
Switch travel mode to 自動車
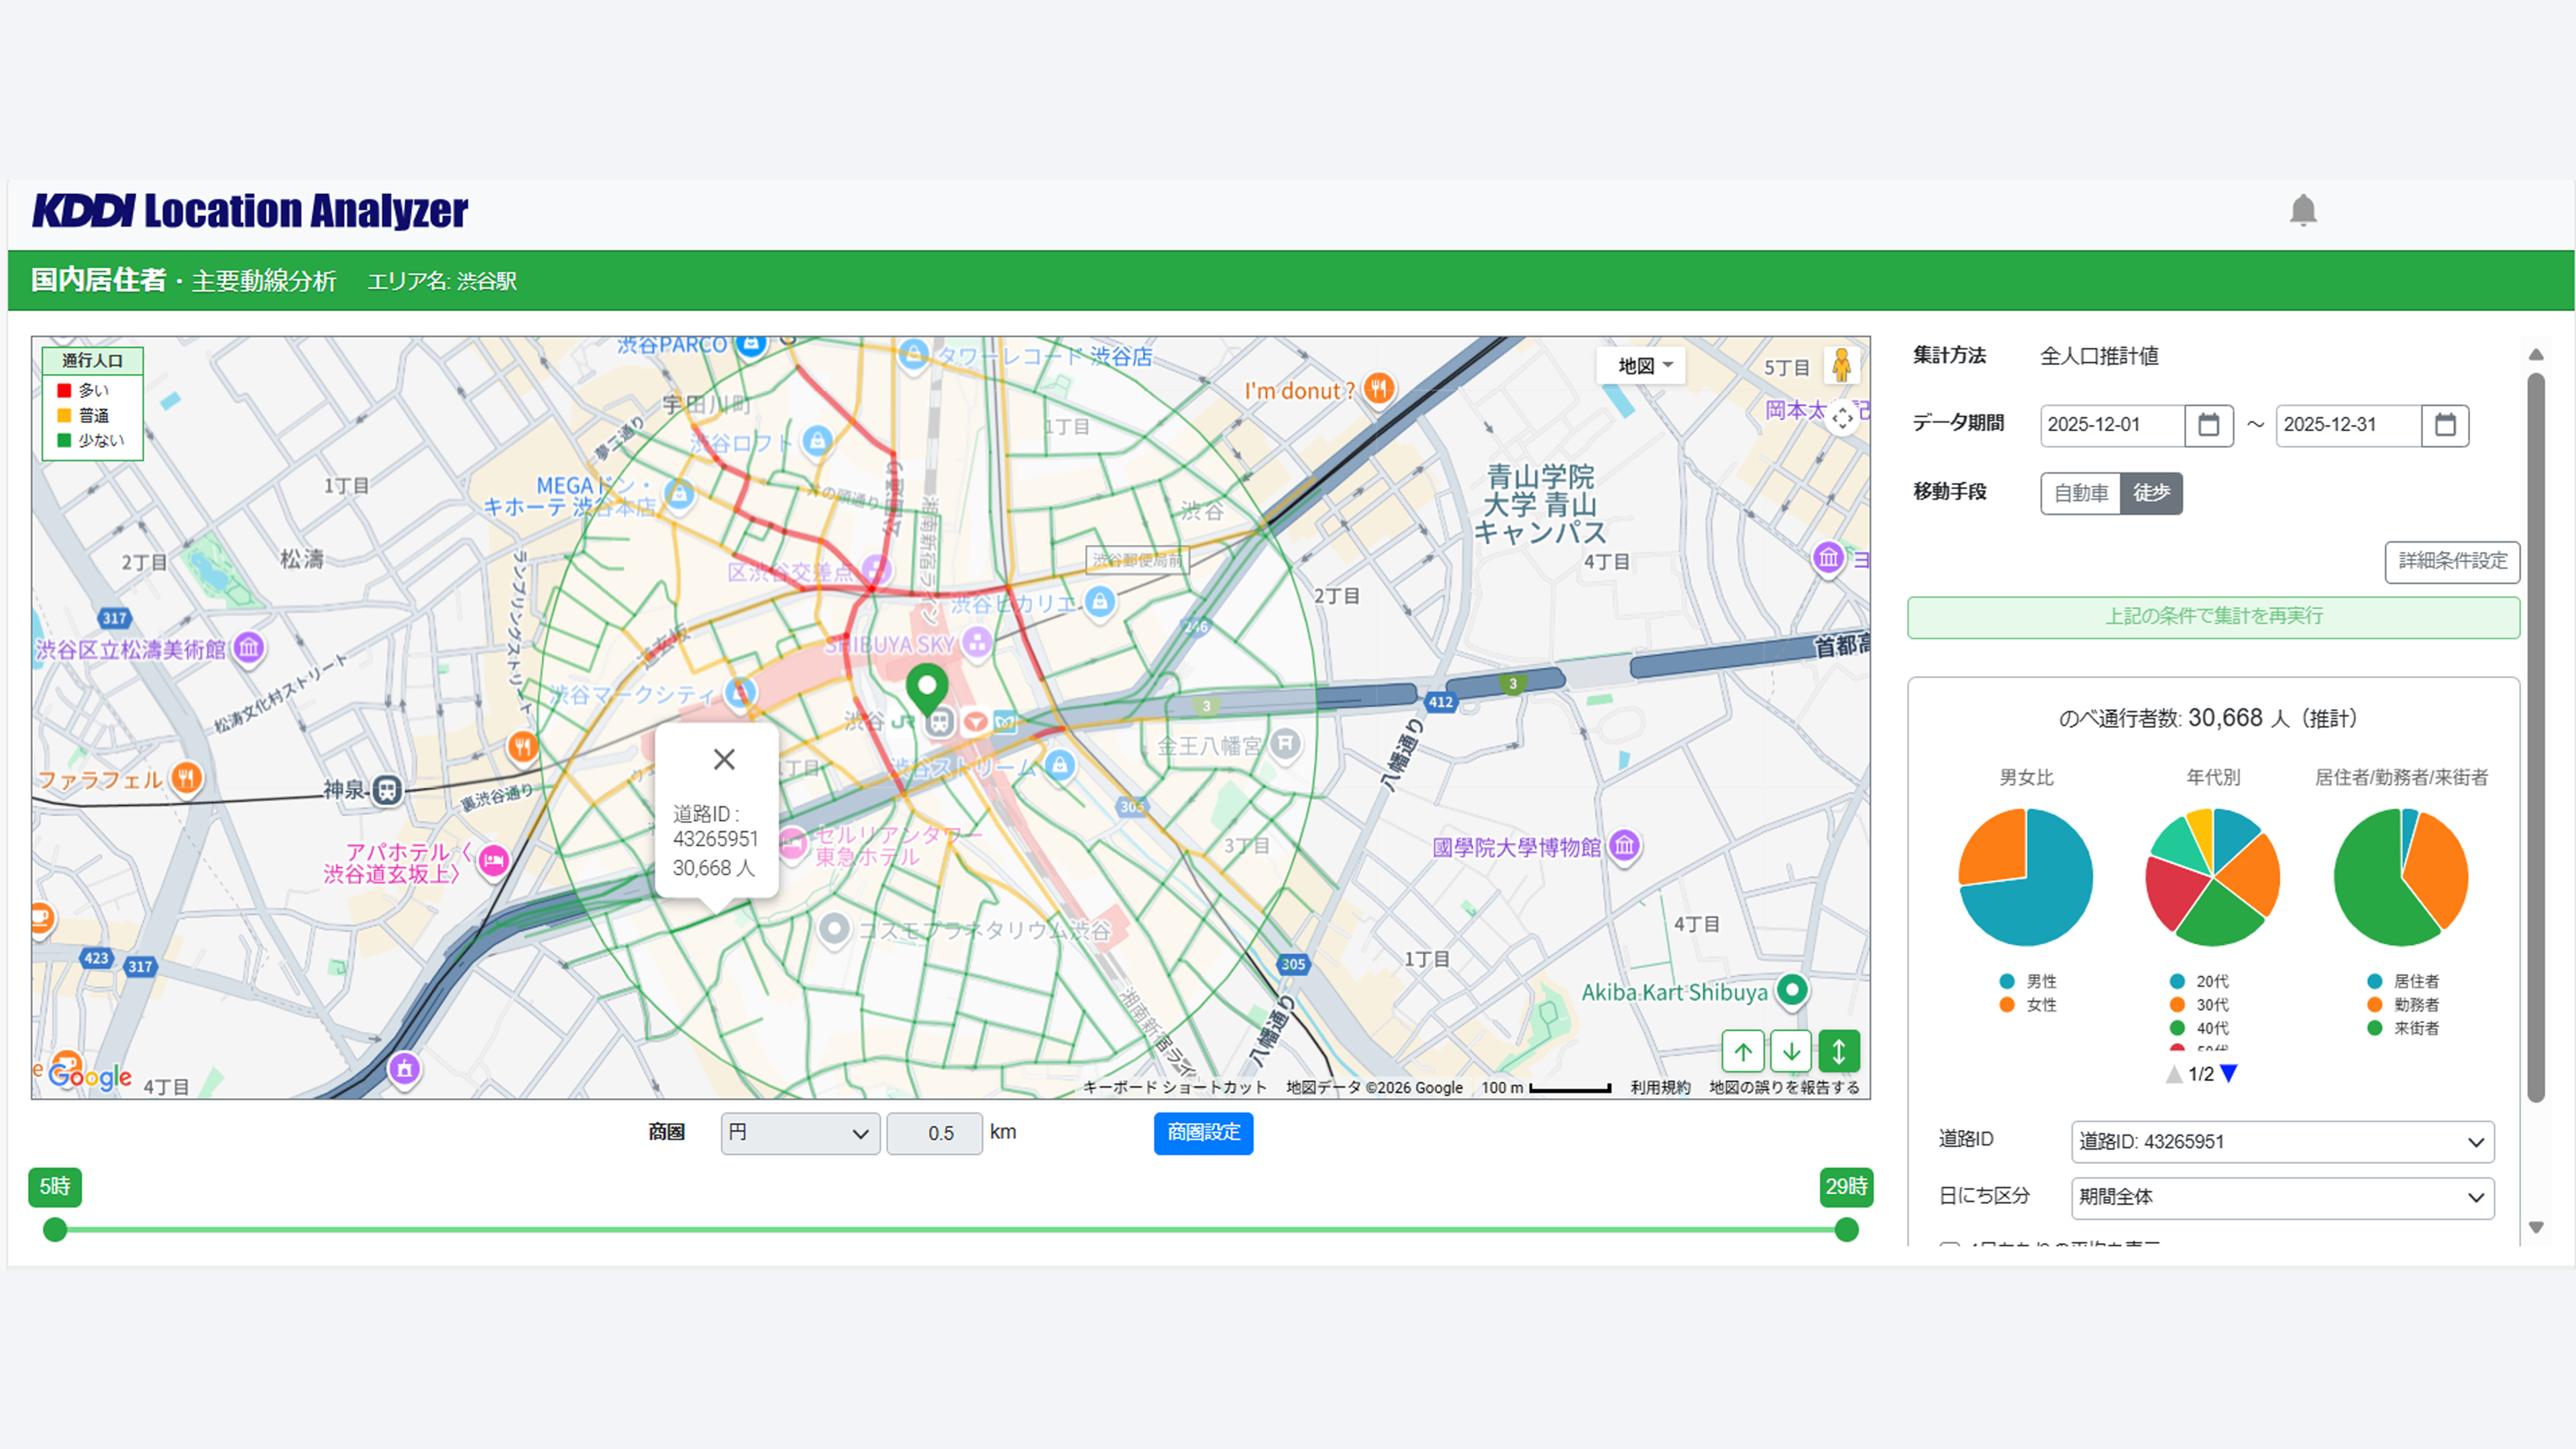pos(2081,493)
